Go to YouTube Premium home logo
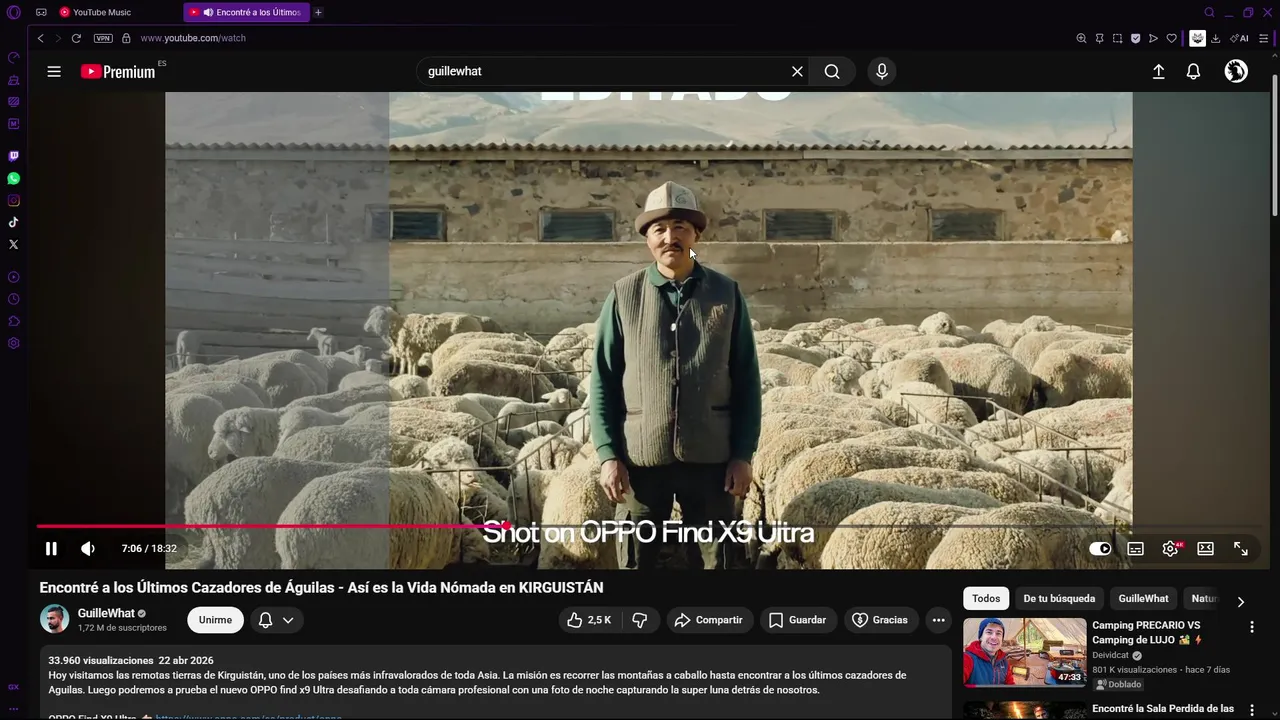1280x720 pixels. click(118, 71)
